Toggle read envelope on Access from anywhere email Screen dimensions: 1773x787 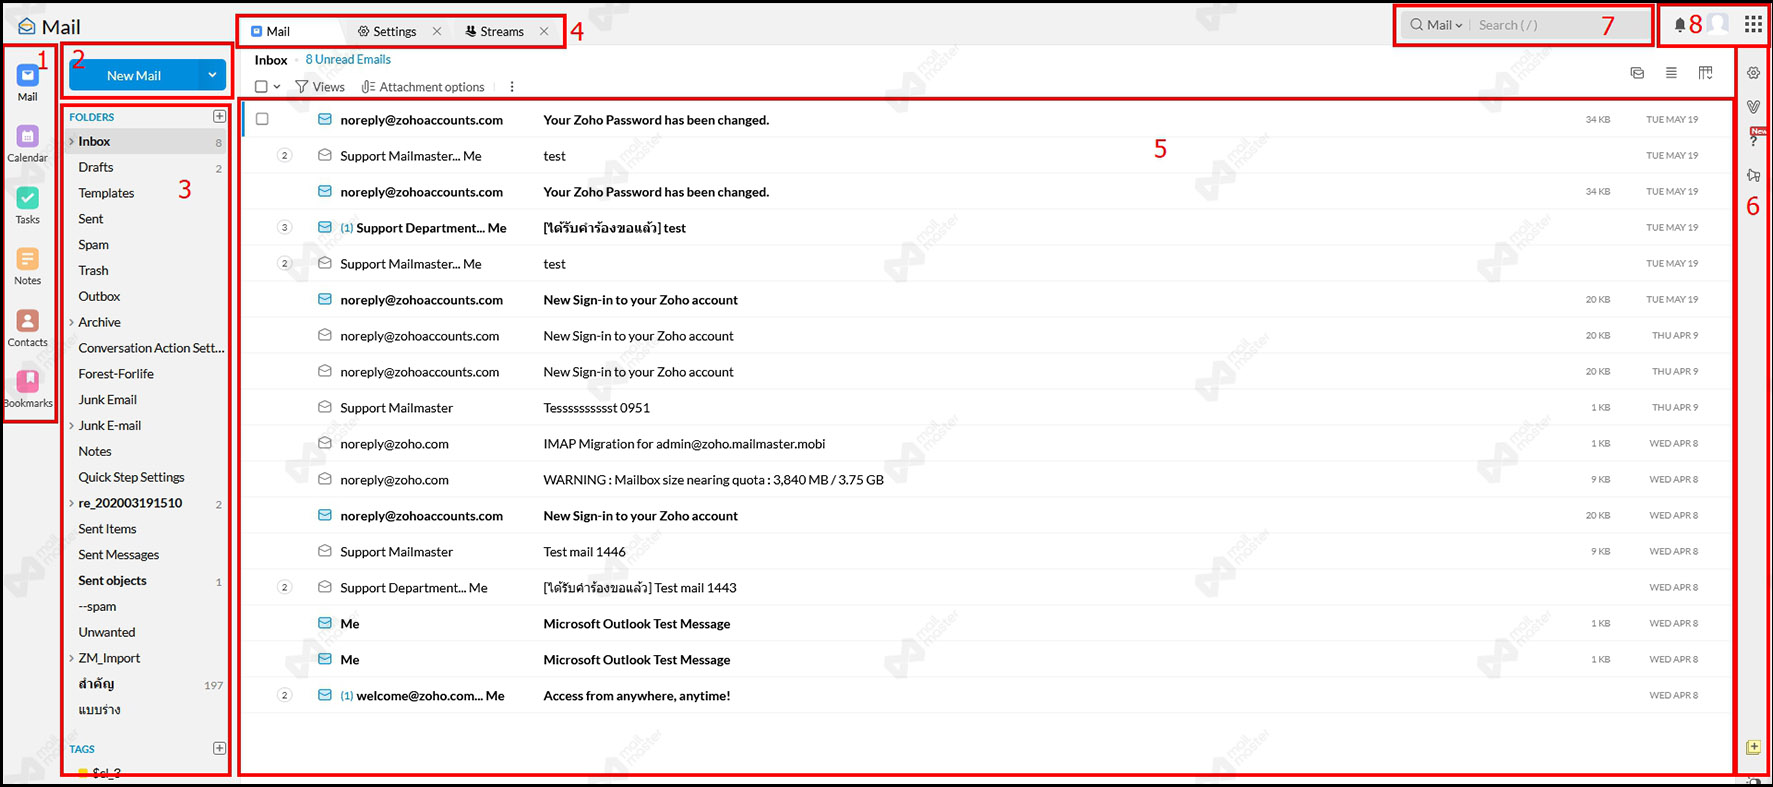coord(325,695)
